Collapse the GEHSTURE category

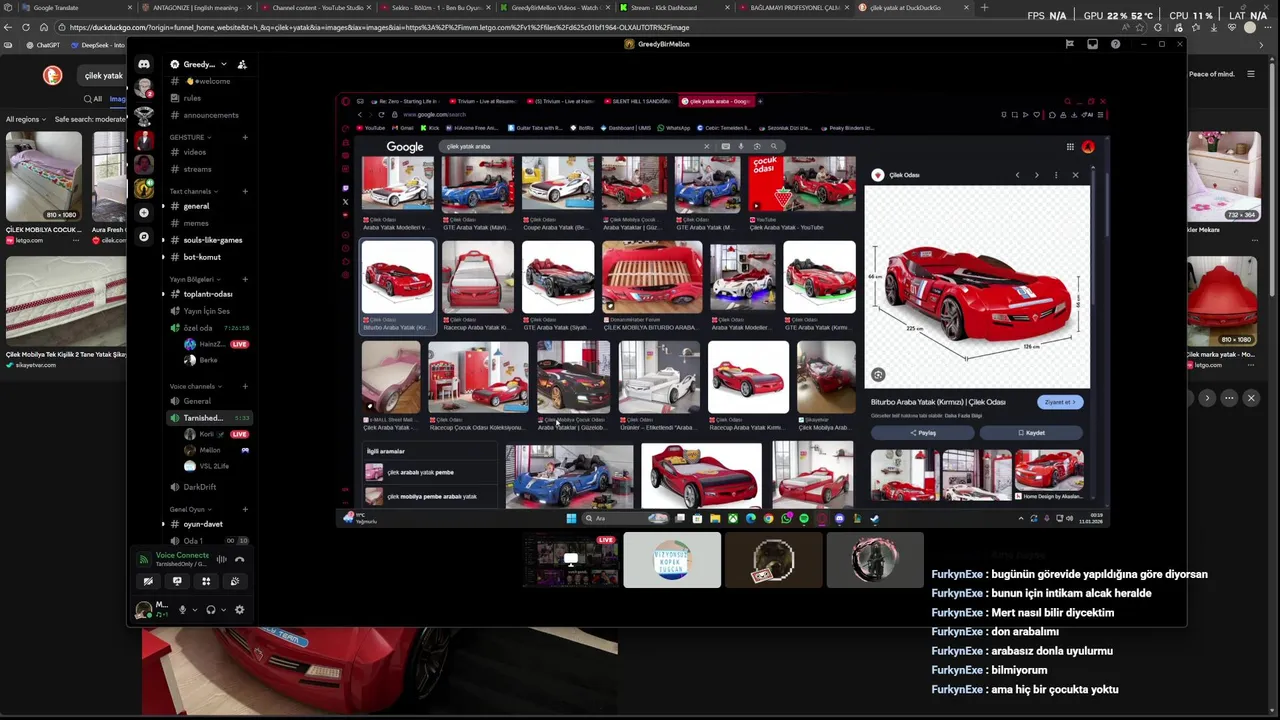[x=187, y=137]
